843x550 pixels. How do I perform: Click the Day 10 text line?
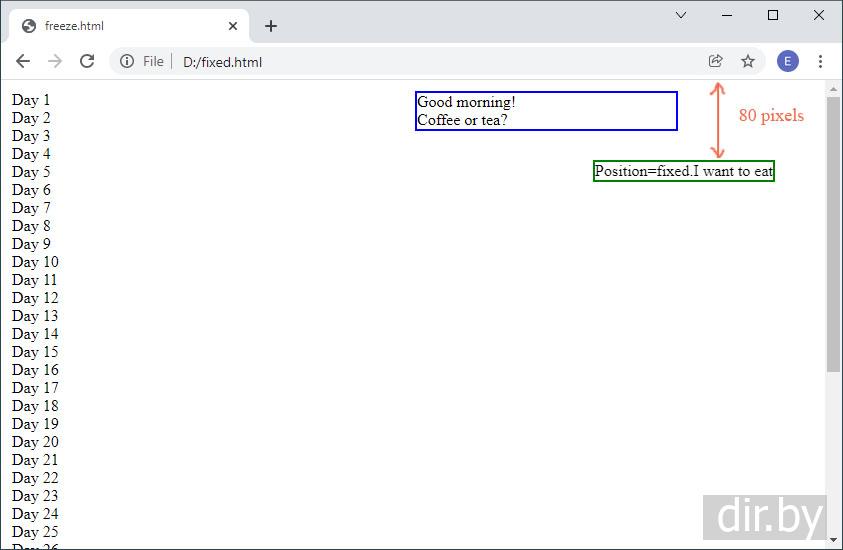pyautogui.click(x=35, y=262)
